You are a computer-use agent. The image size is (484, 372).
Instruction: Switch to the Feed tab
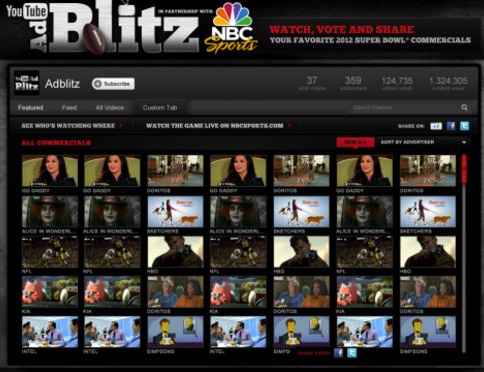69,108
